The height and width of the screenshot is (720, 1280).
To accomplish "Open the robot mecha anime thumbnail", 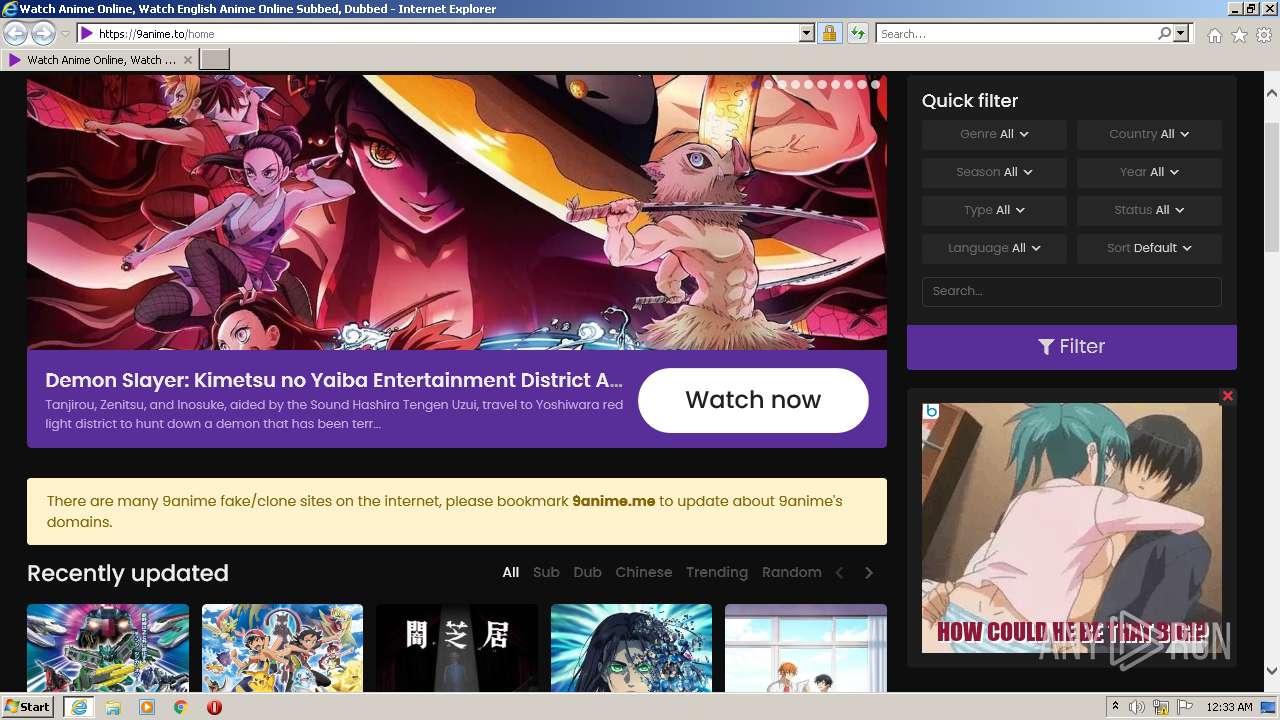I will coord(108,648).
